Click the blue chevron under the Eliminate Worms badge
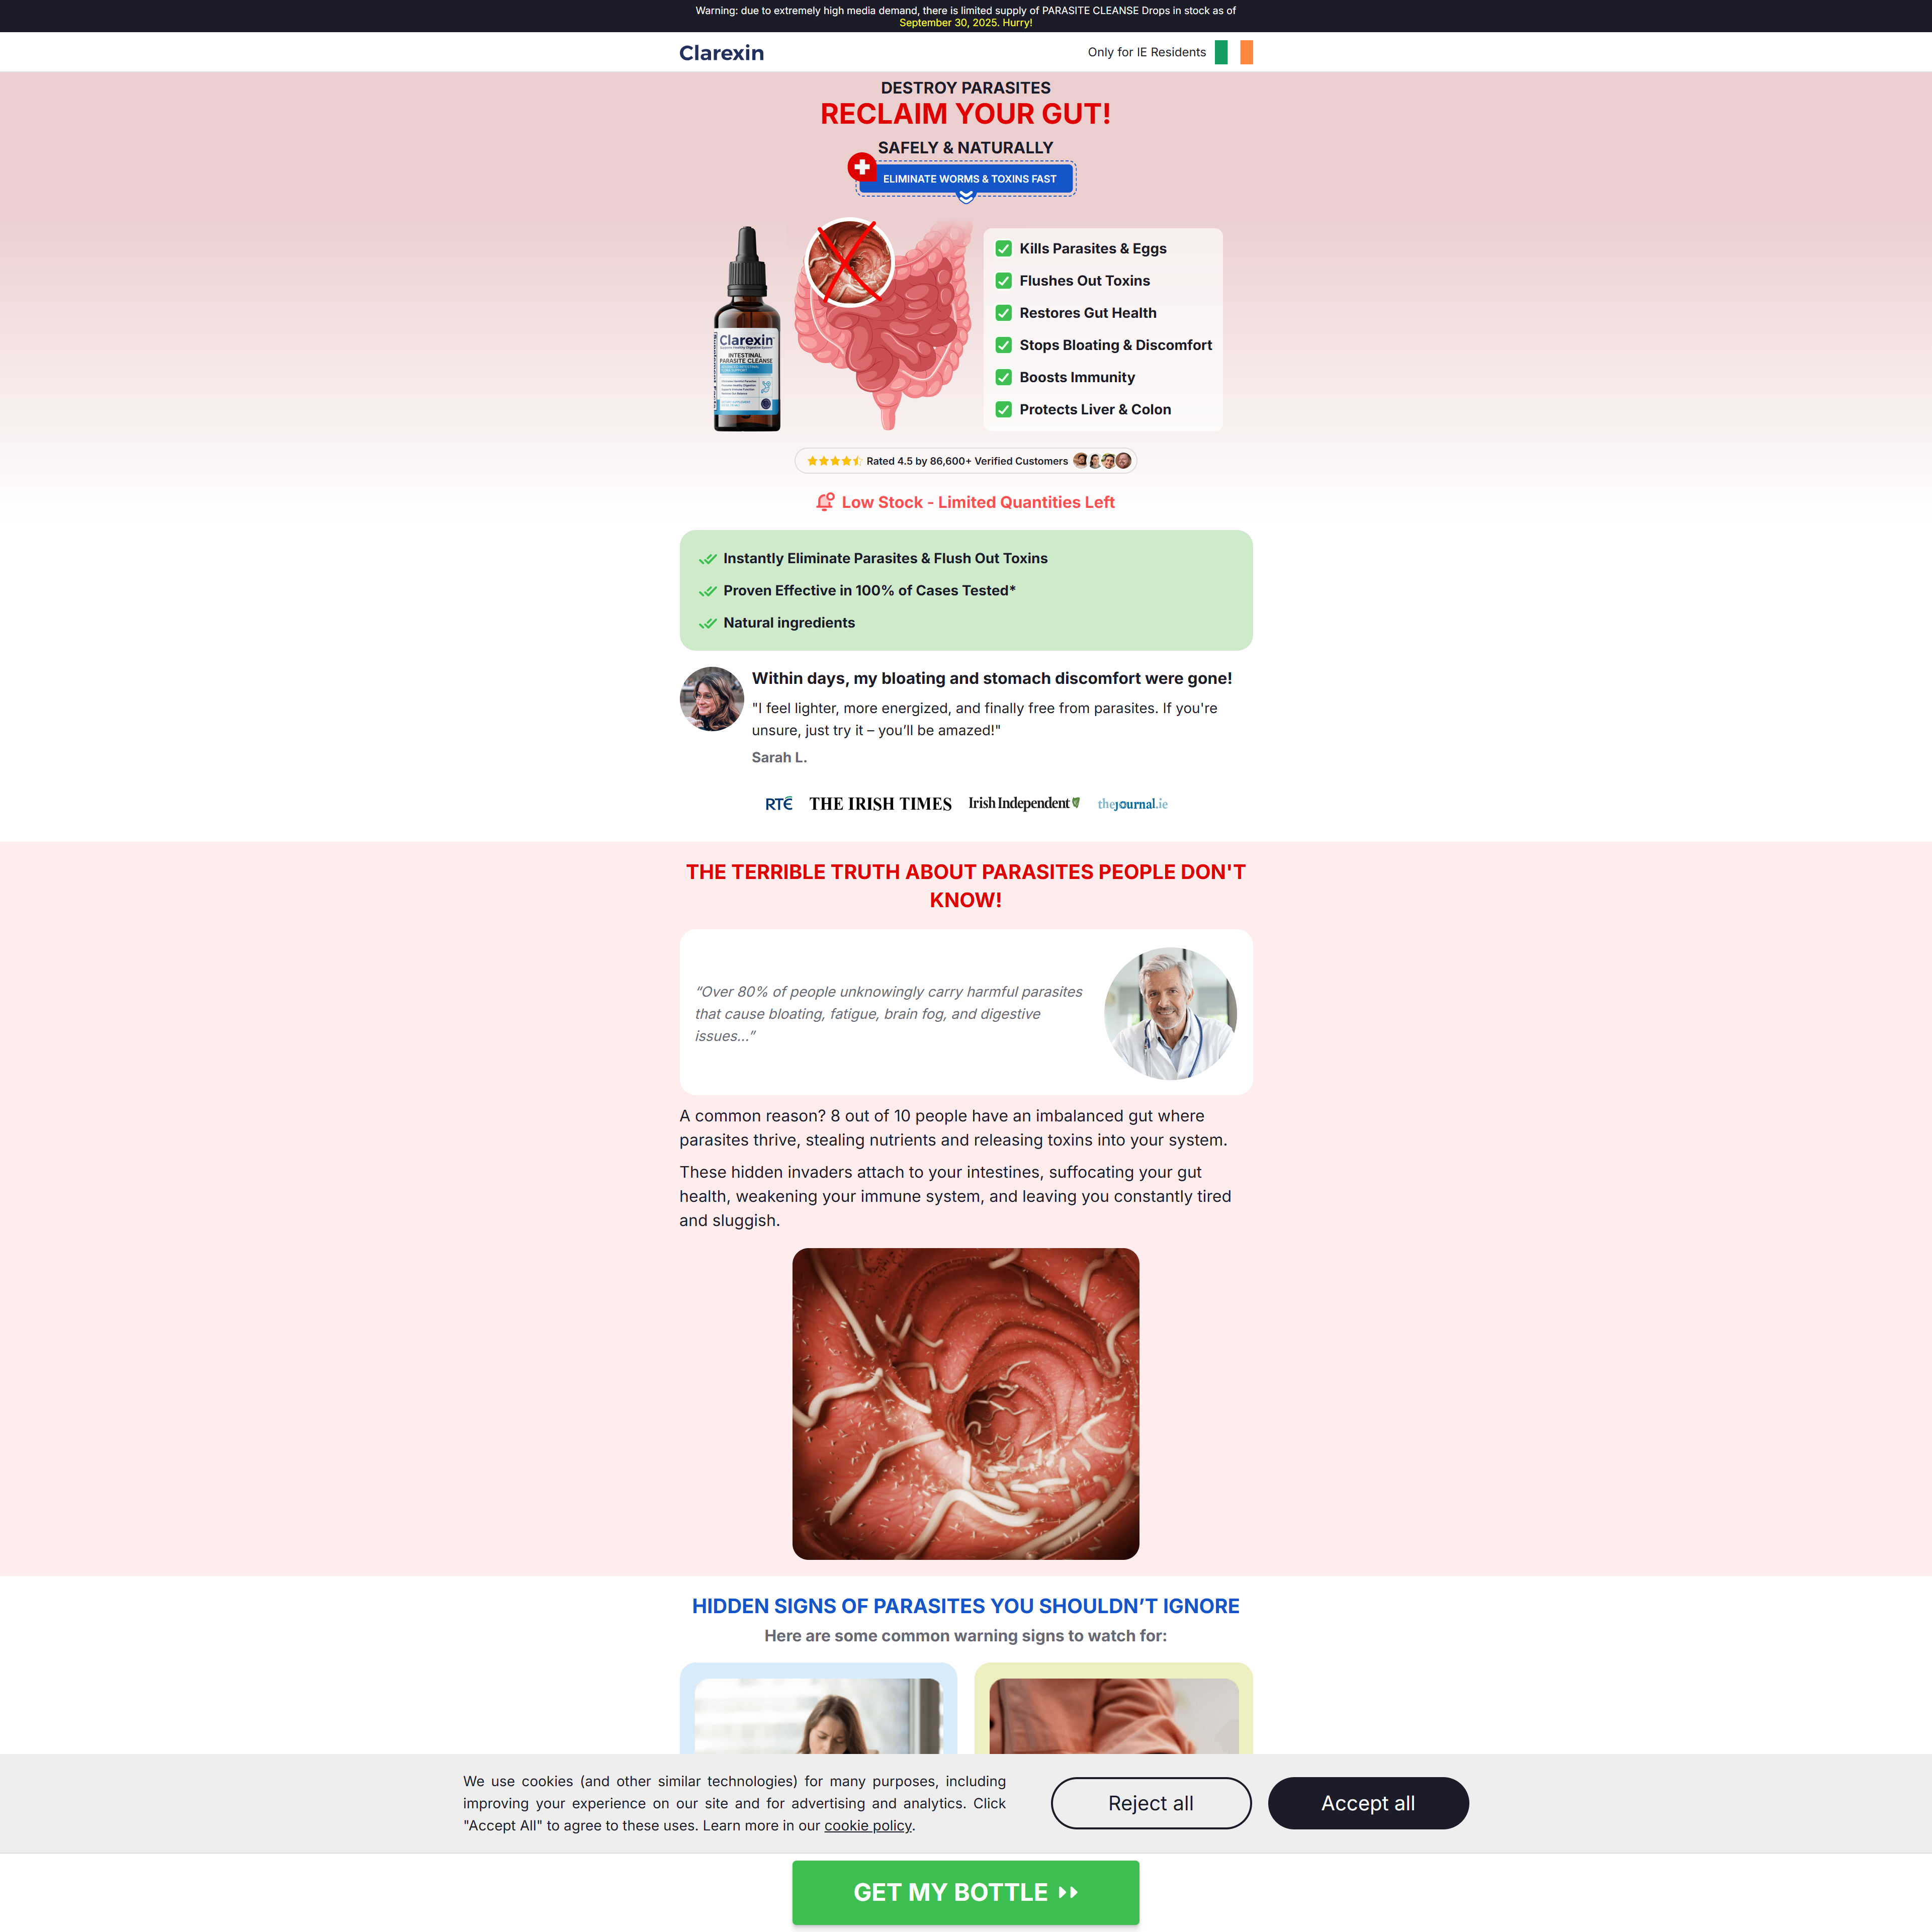1932x1932 pixels. click(965, 197)
